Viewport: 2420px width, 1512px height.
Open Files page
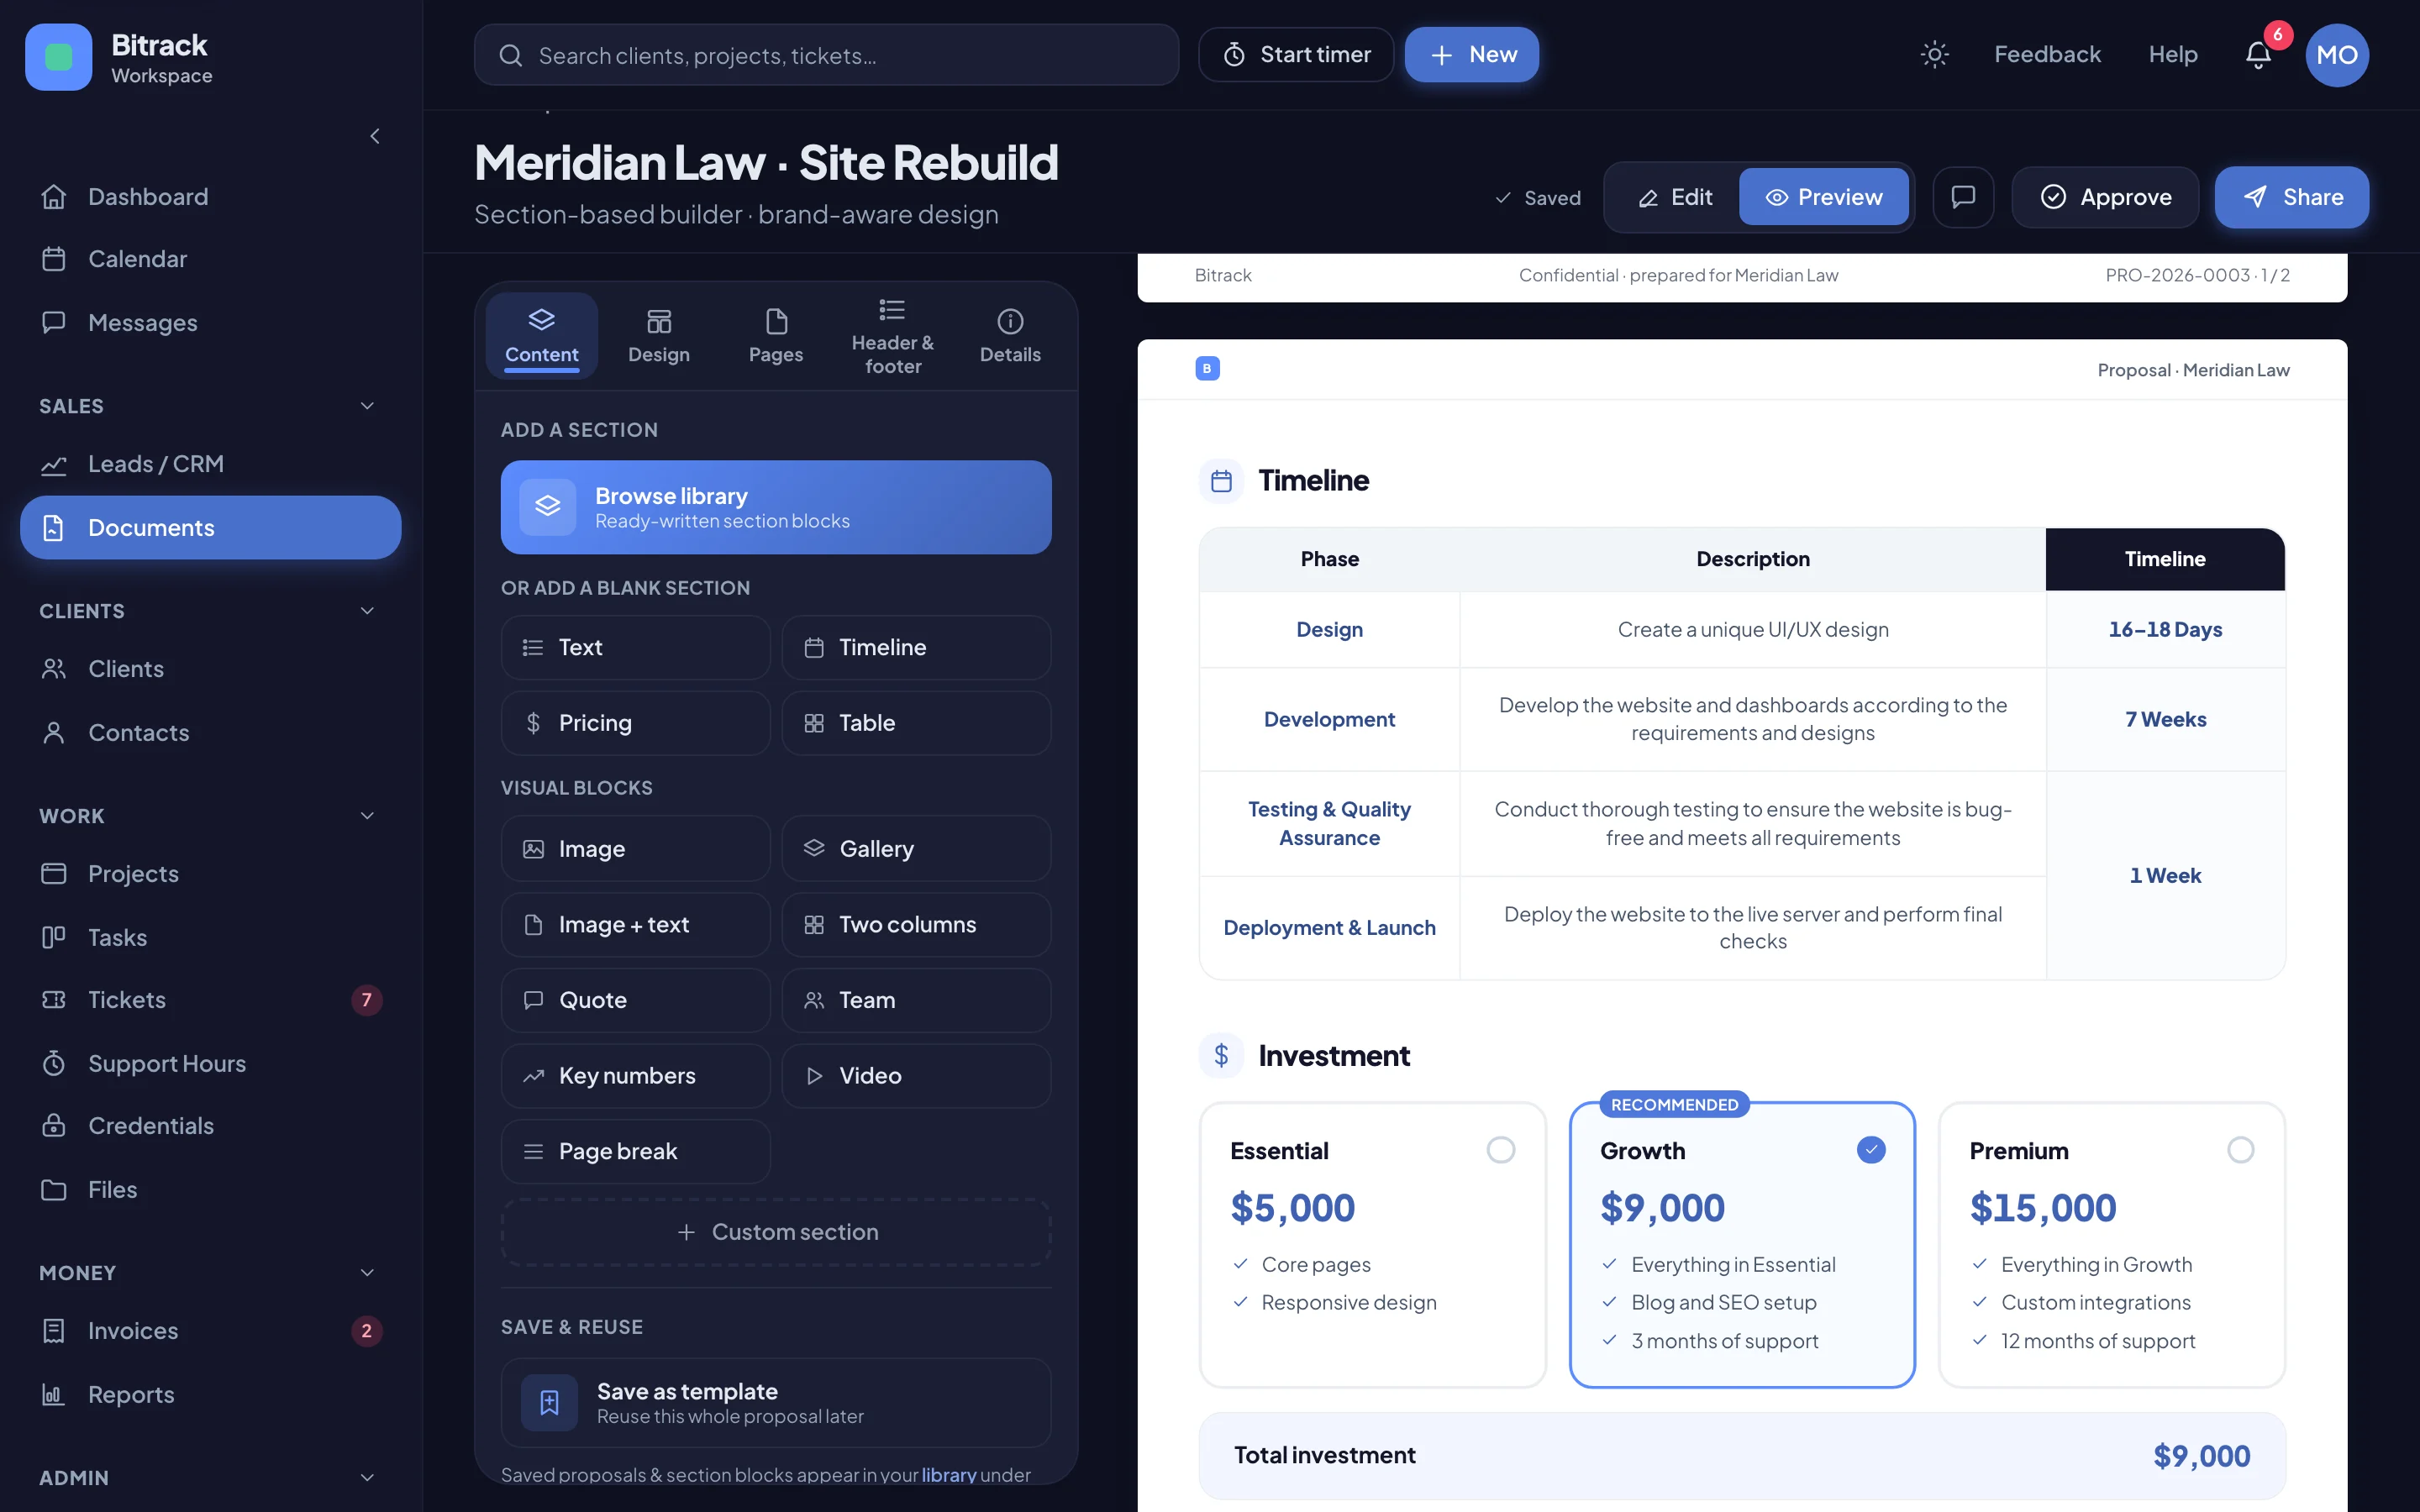(x=210, y=1189)
